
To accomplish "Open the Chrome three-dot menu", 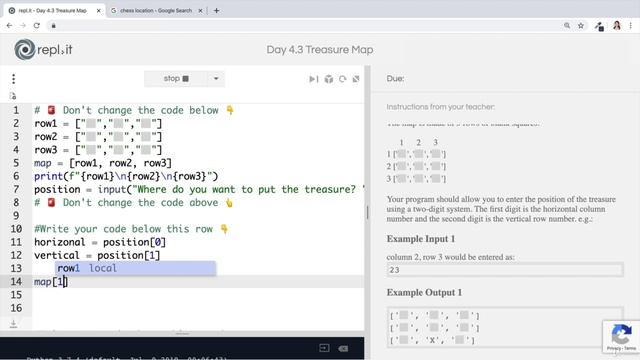I will pyautogui.click(x=631, y=26).
